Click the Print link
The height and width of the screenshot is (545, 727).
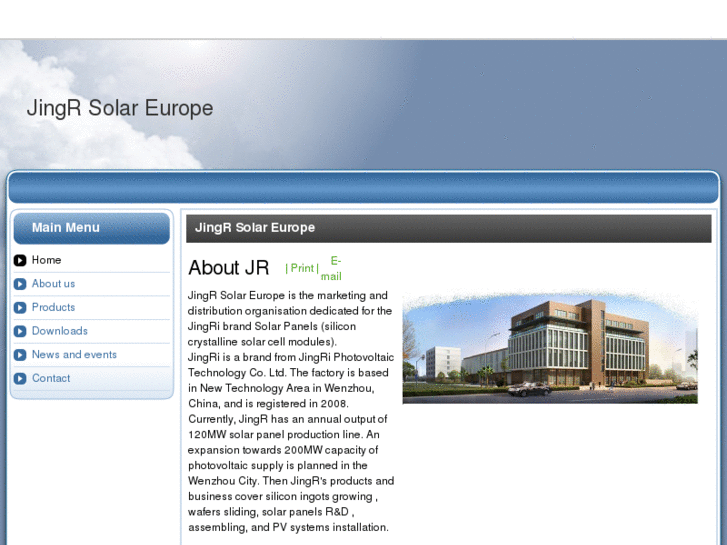pyautogui.click(x=302, y=268)
